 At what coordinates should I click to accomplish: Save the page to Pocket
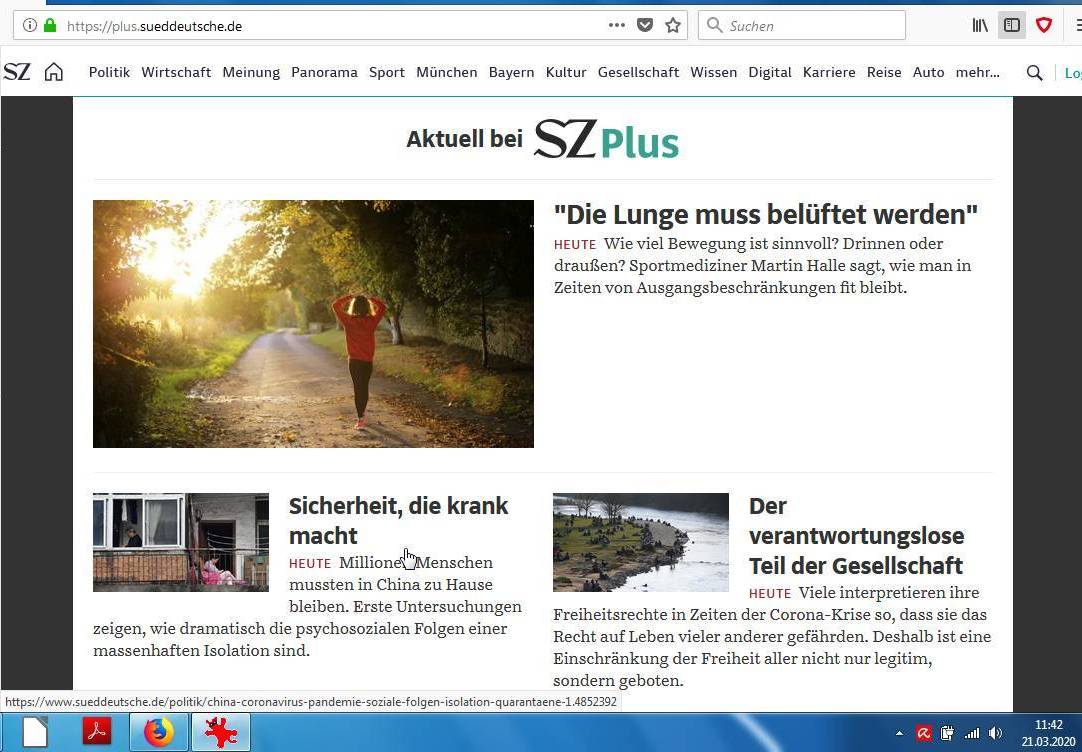pos(645,25)
